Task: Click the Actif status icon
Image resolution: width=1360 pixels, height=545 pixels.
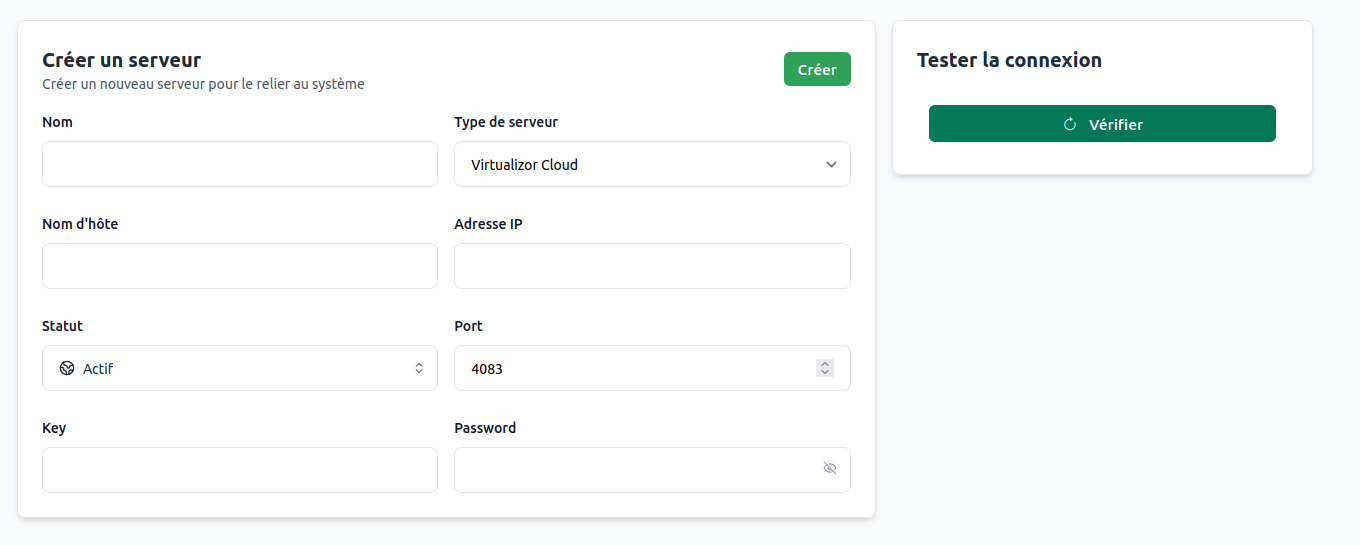Action: [67, 368]
